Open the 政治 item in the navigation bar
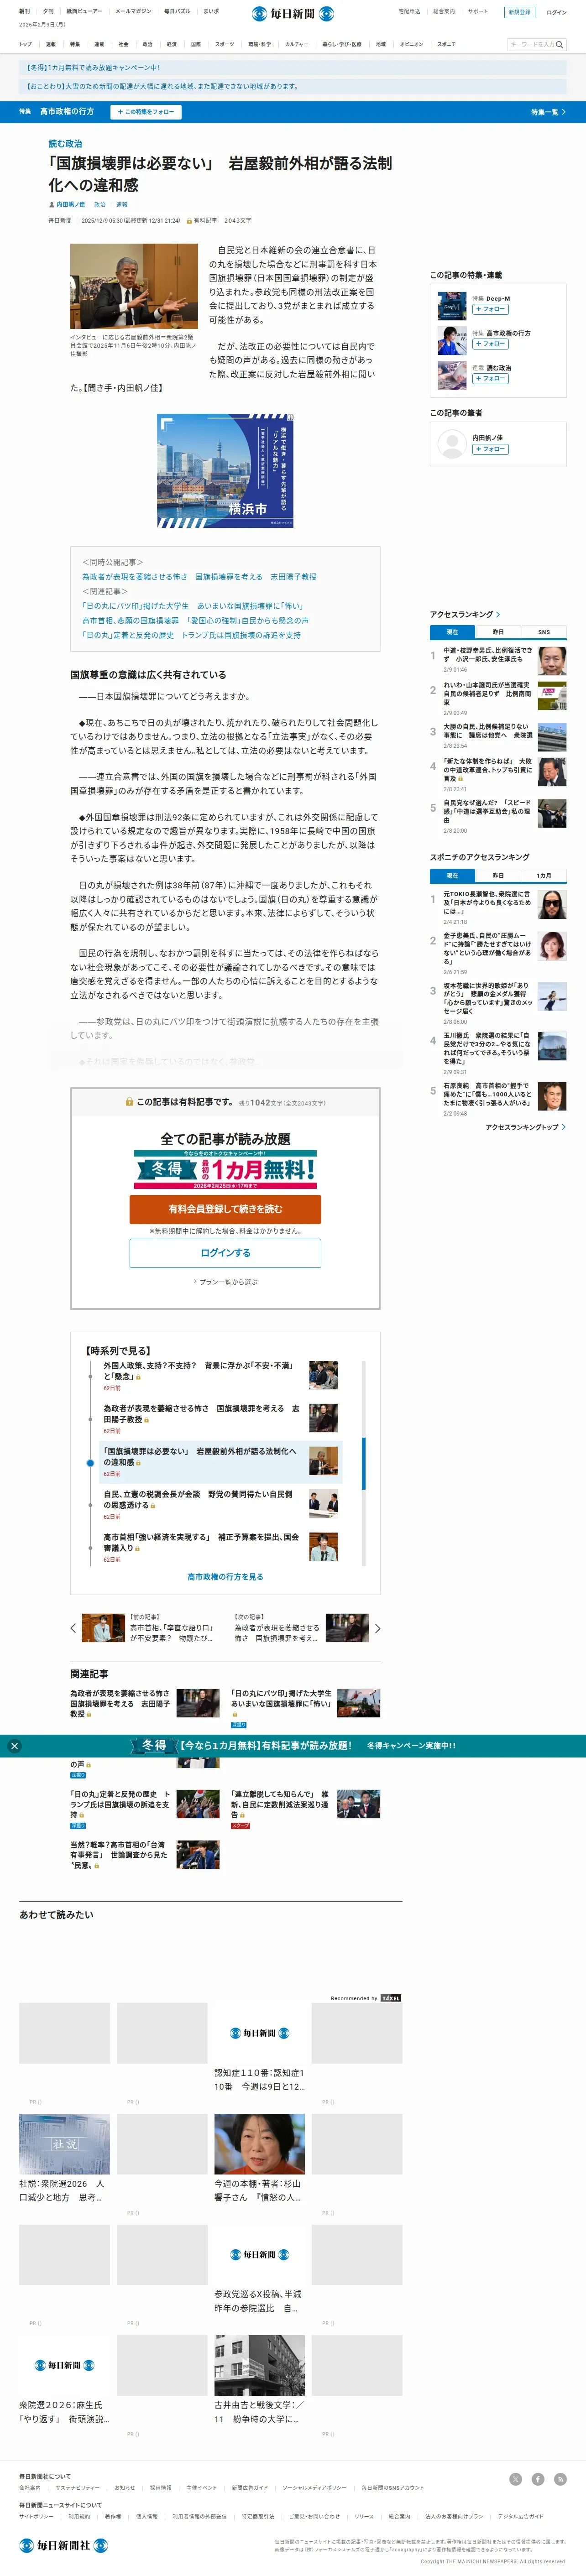The width and height of the screenshot is (586, 2576). 147,44
